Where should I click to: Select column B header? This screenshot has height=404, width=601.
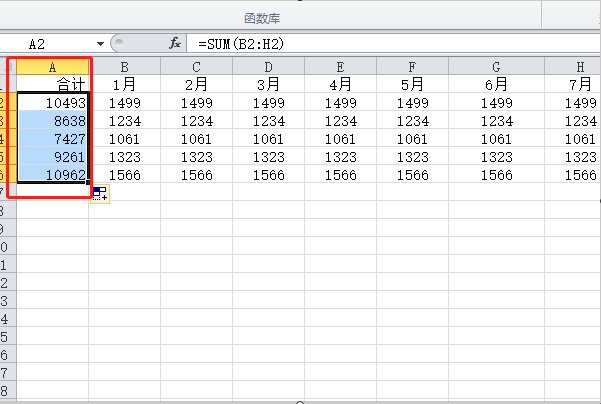coord(124,66)
